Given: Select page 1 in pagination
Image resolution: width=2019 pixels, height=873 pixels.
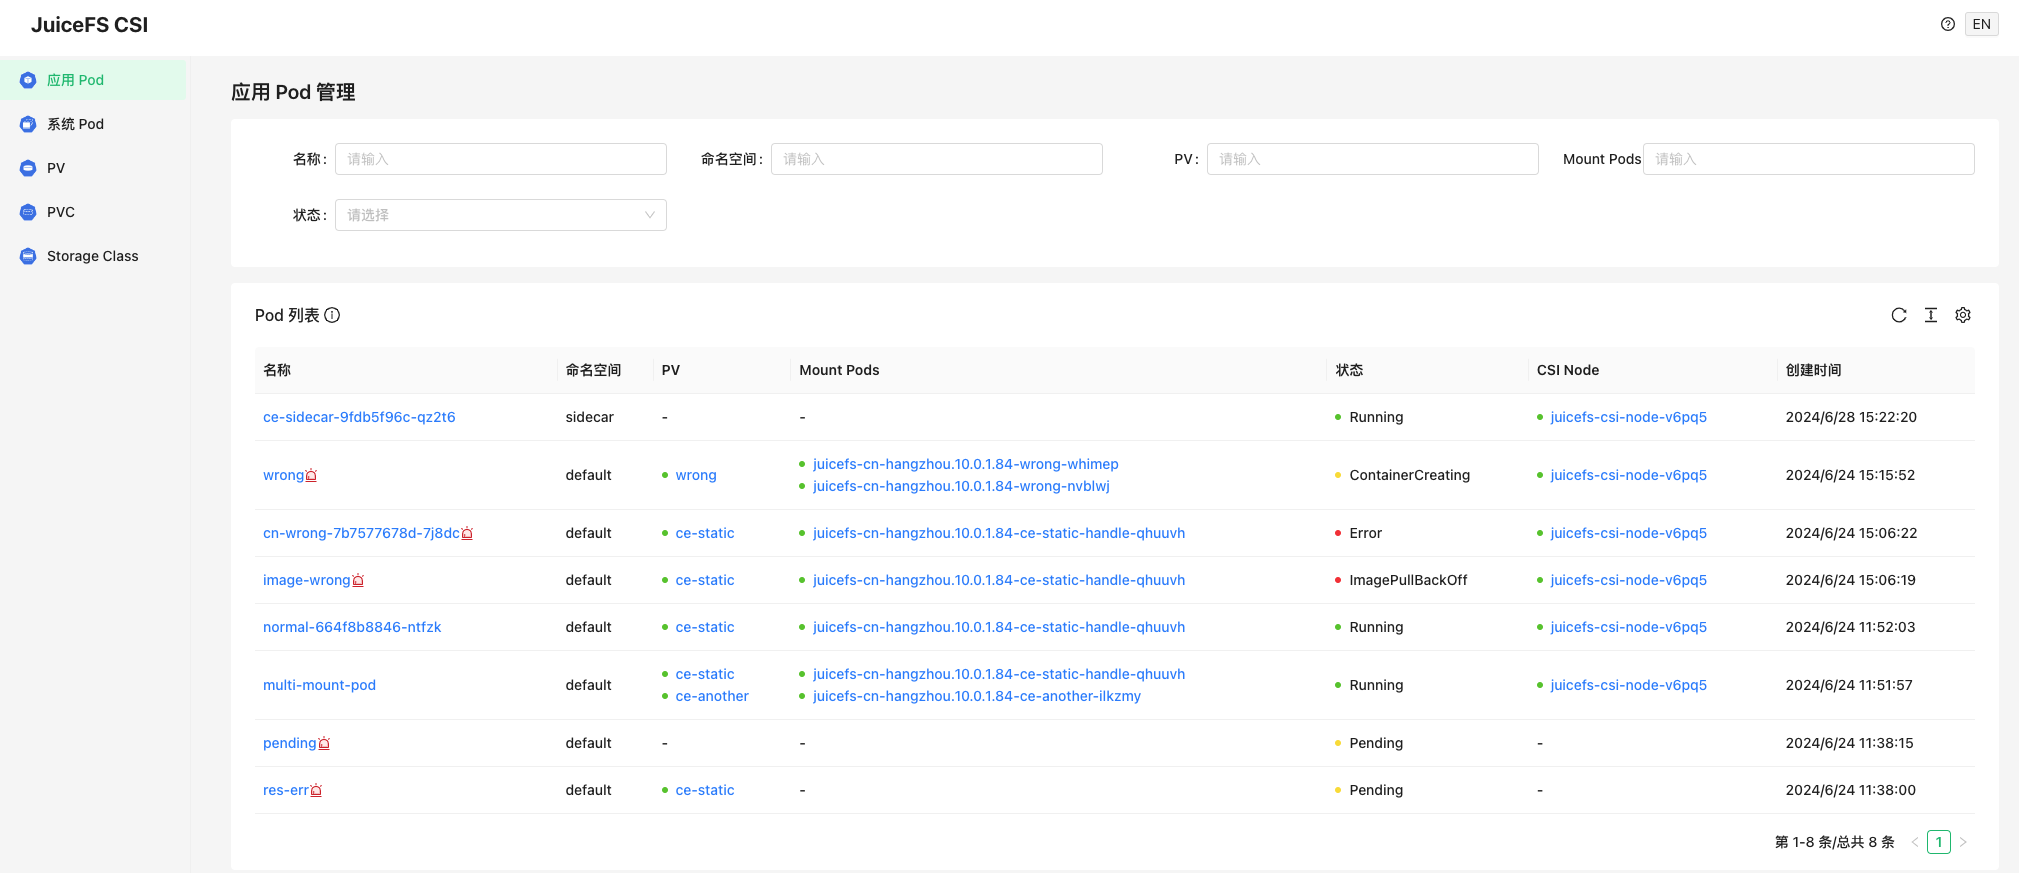Looking at the screenshot, I should (x=1939, y=842).
